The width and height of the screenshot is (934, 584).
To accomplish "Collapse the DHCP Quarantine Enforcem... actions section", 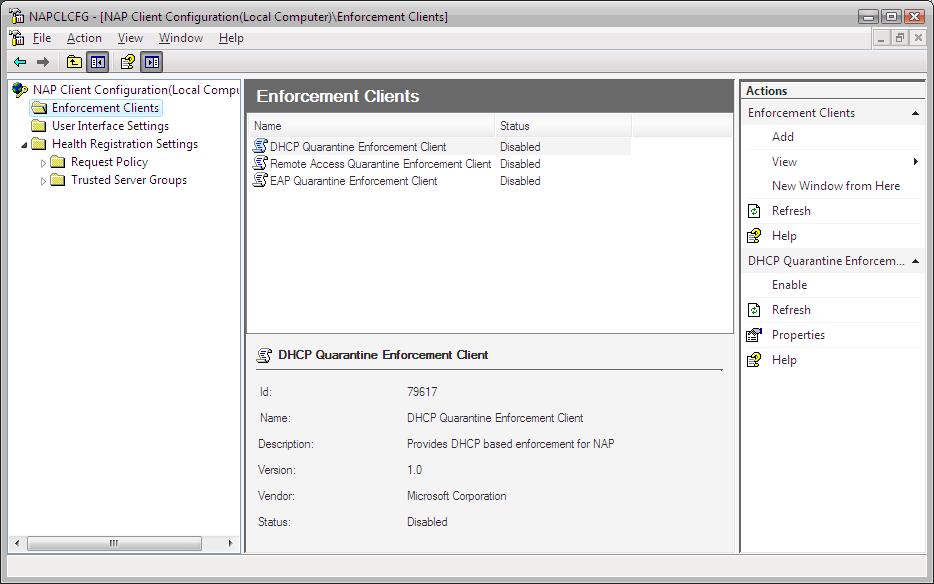I will pos(915,261).
